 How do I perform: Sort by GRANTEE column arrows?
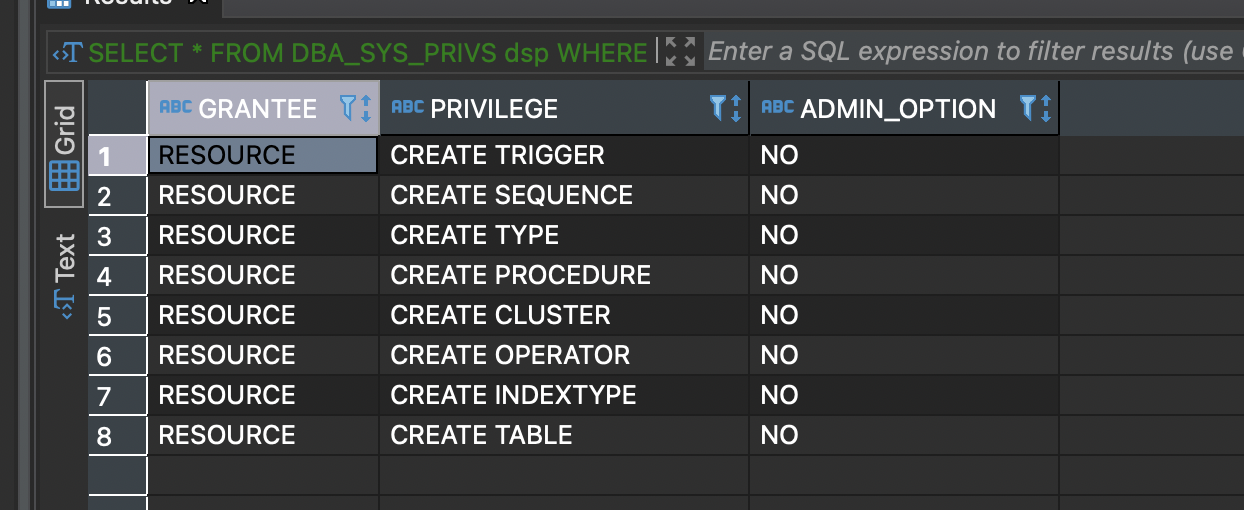(366, 108)
